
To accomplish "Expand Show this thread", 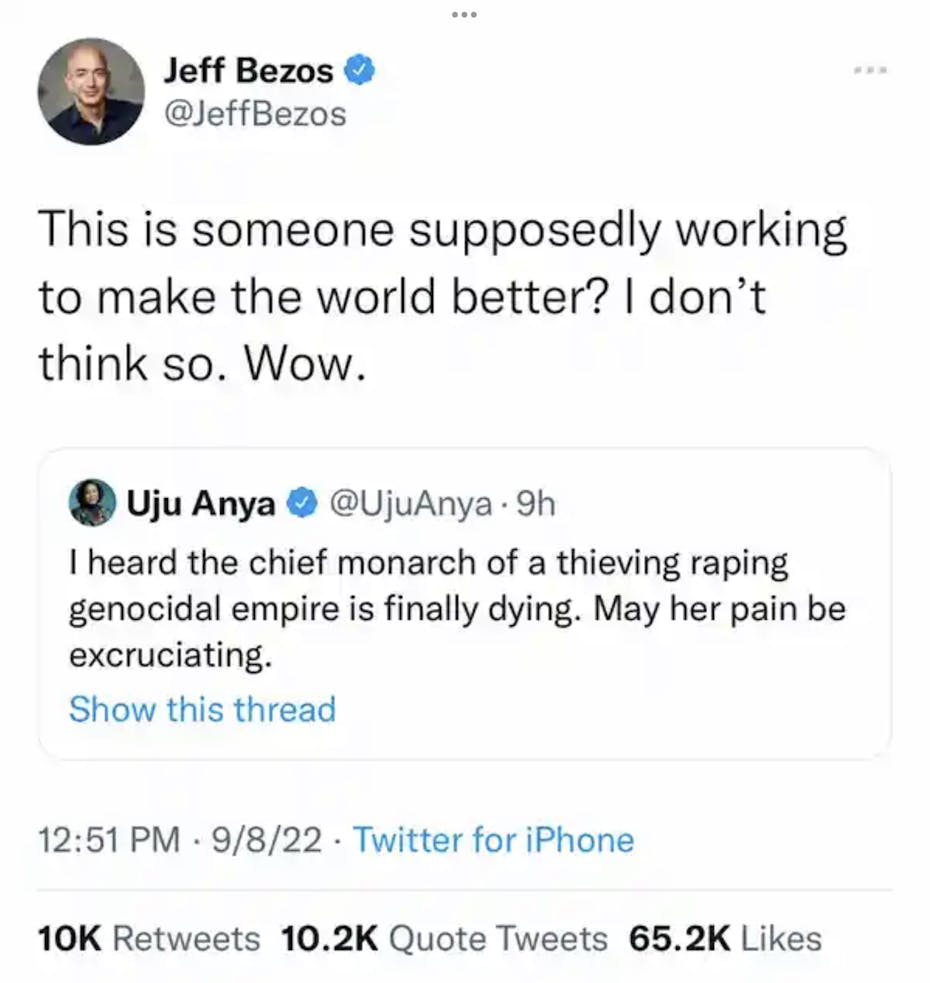I will pos(202,709).
